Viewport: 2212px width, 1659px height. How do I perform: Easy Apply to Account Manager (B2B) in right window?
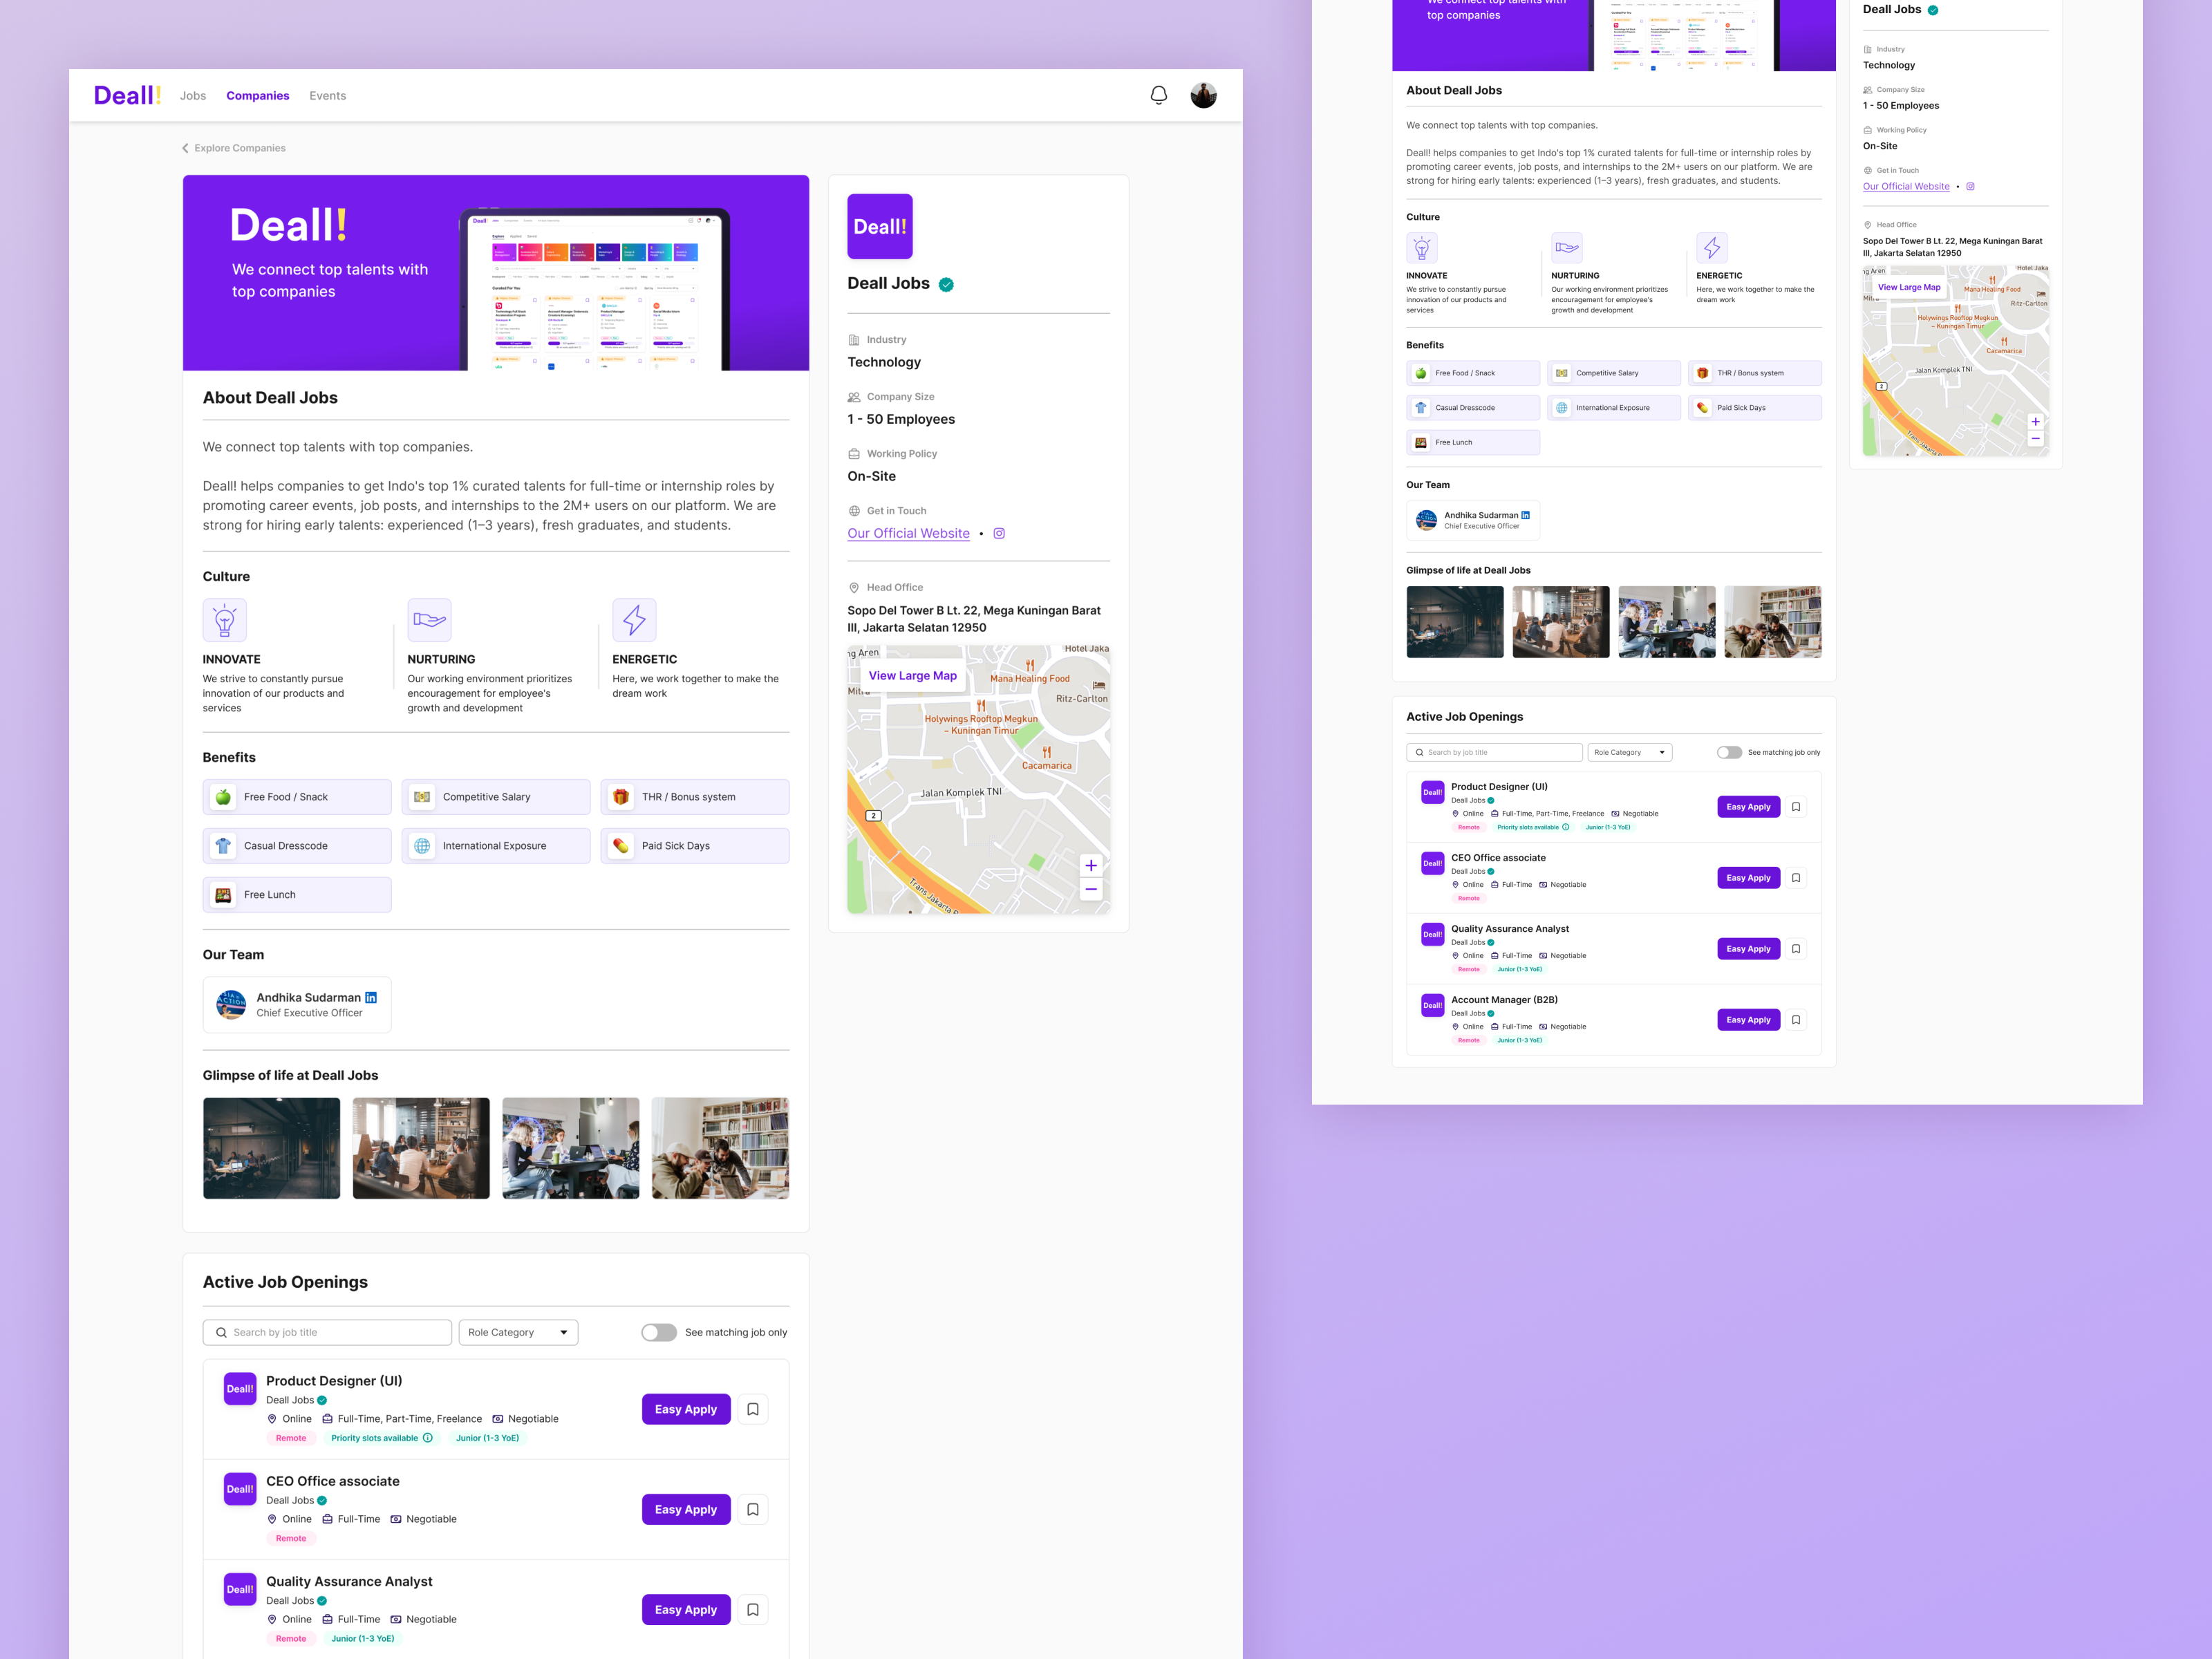point(1748,1020)
